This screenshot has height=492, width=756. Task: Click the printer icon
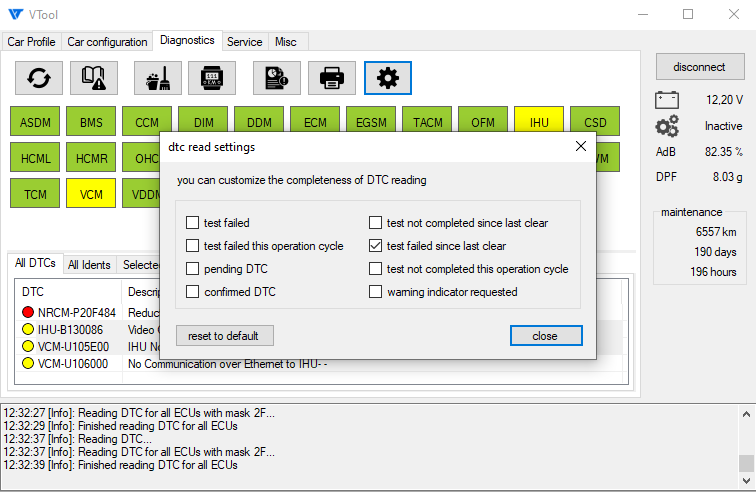(x=331, y=77)
